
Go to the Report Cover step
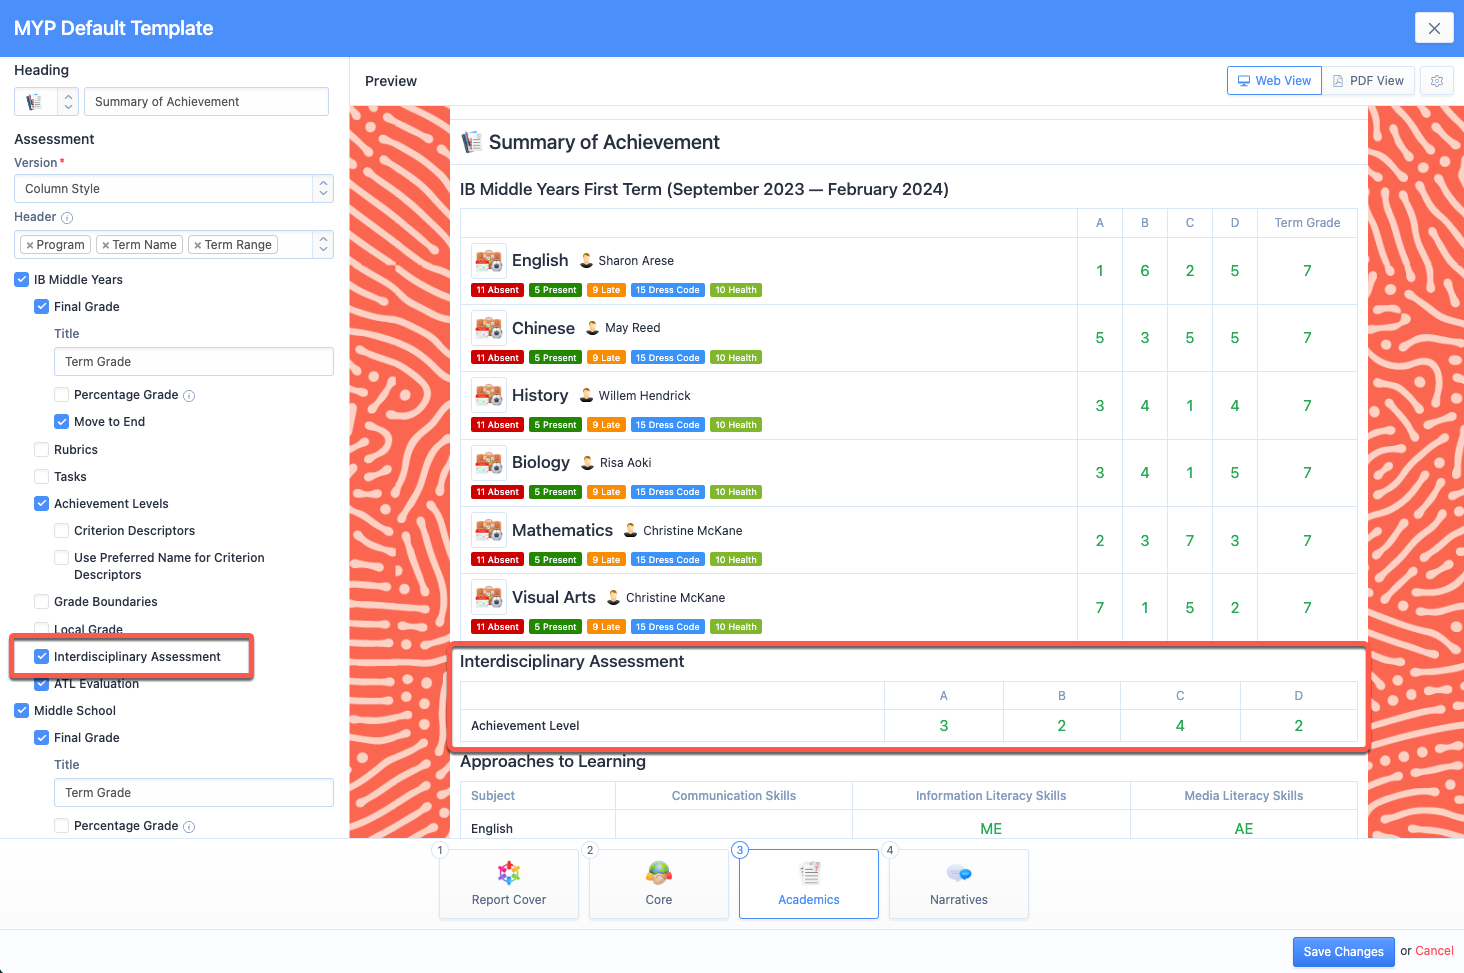[x=508, y=884]
